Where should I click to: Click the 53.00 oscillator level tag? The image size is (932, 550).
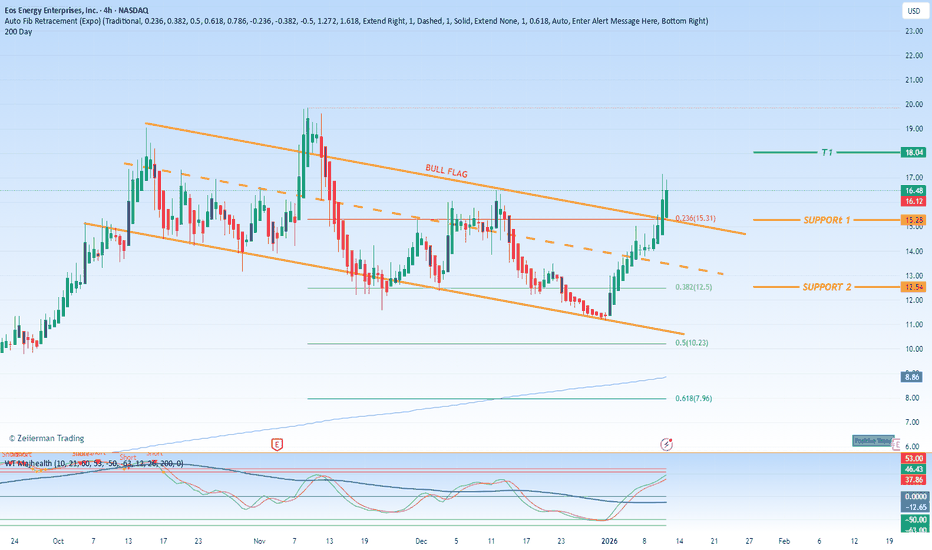pyautogui.click(x=913, y=456)
